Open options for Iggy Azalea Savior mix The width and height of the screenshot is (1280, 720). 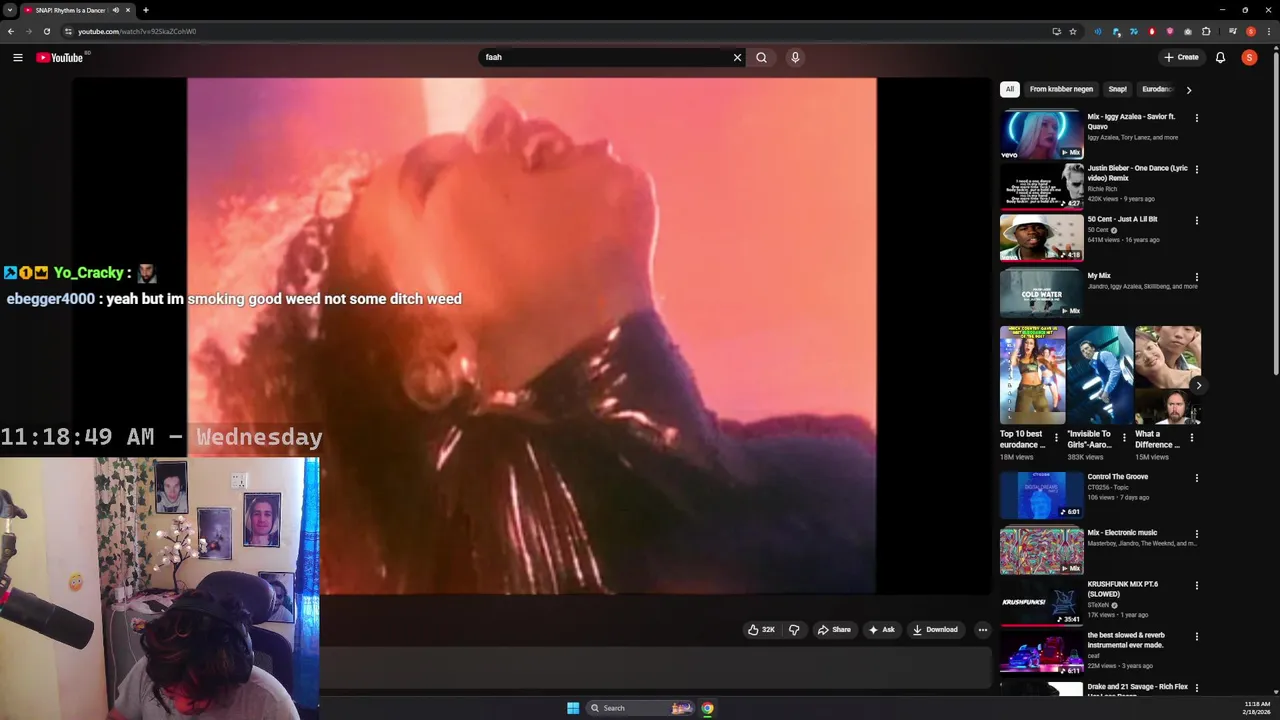[x=1196, y=118]
